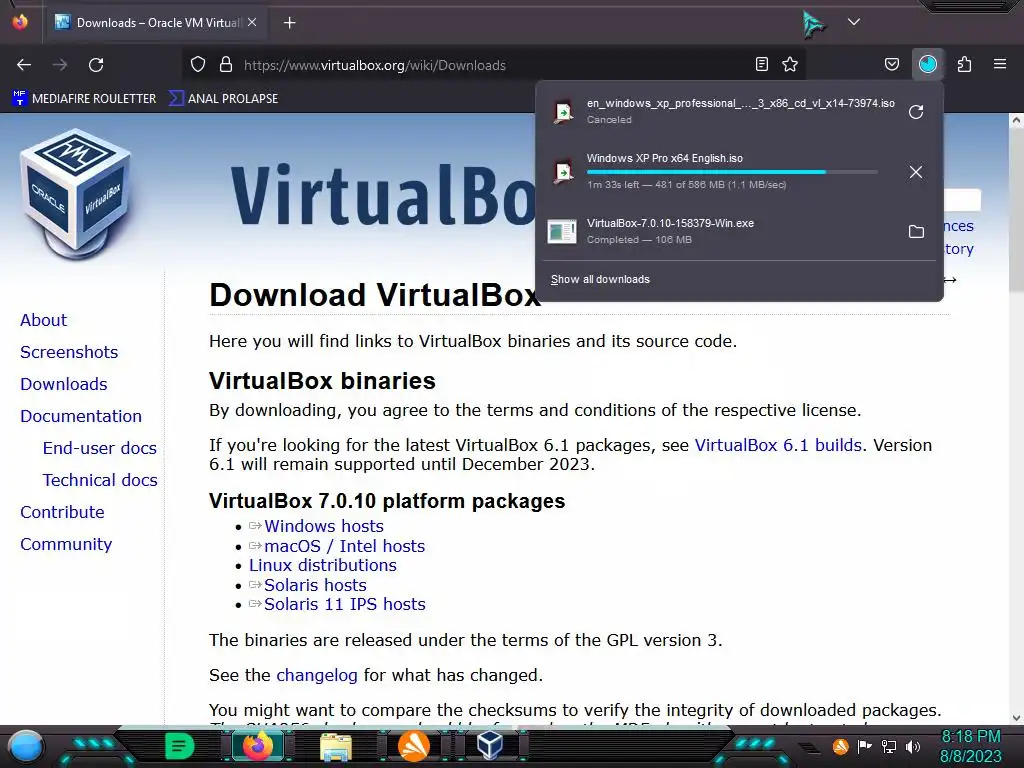
Task: Open the second bookmark in bookmarks toolbar
Action: 223,99
